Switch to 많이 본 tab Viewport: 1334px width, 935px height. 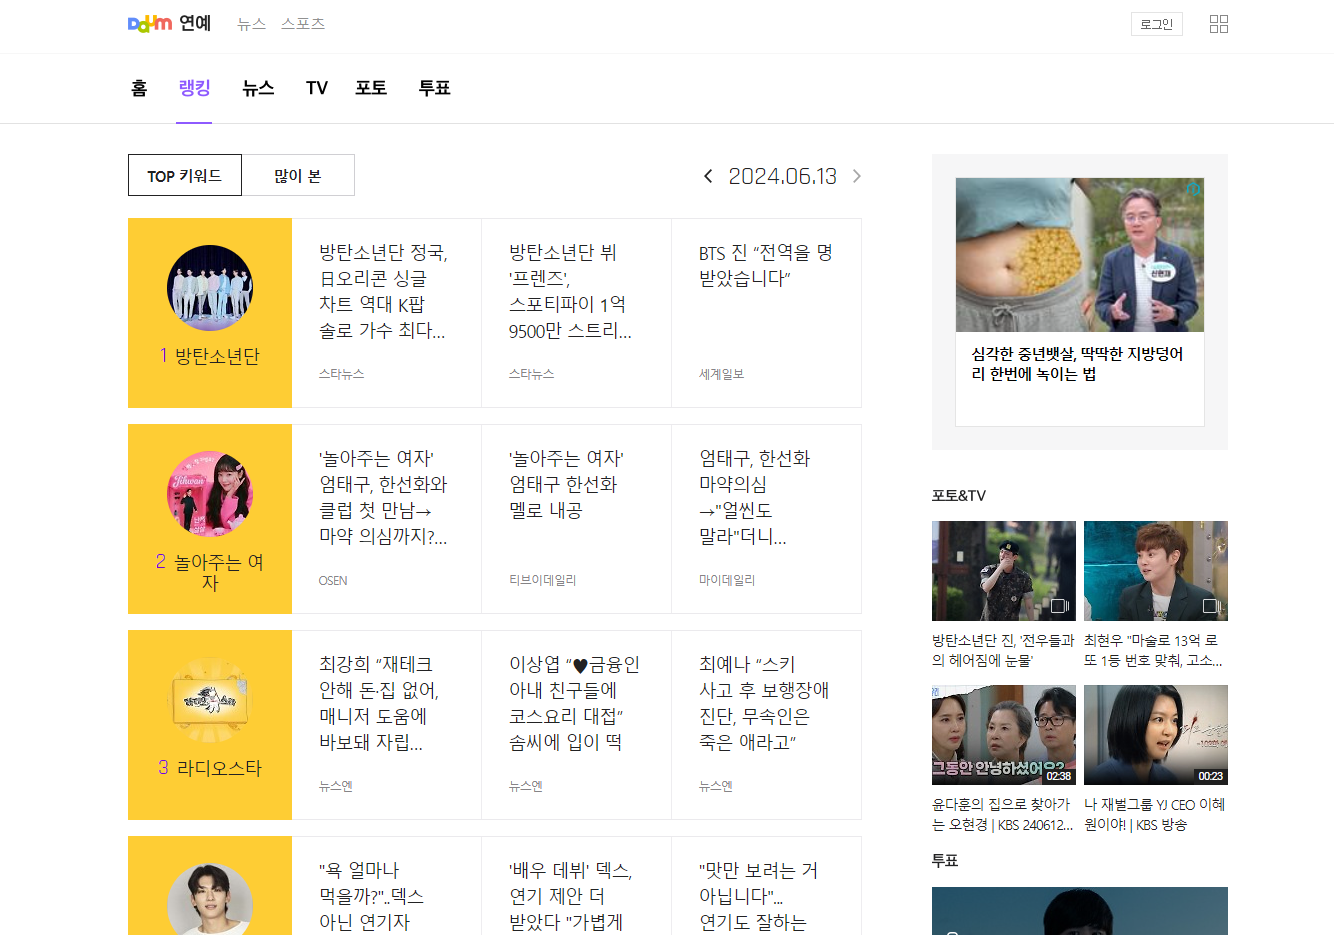(x=298, y=175)
